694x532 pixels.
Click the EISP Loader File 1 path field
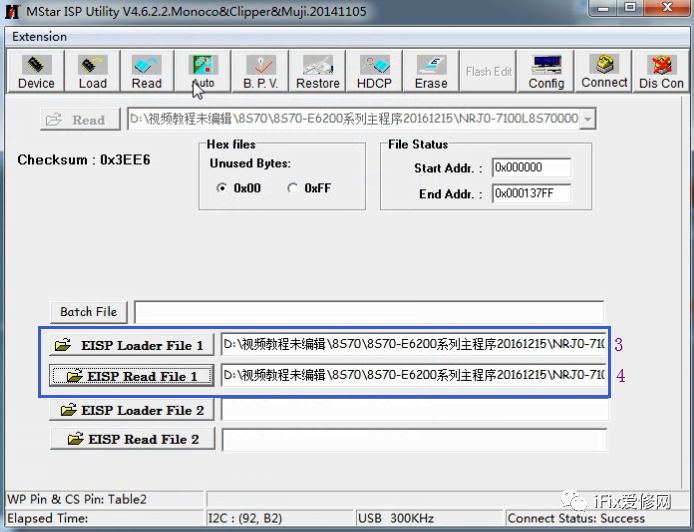(x=413, y=344)
